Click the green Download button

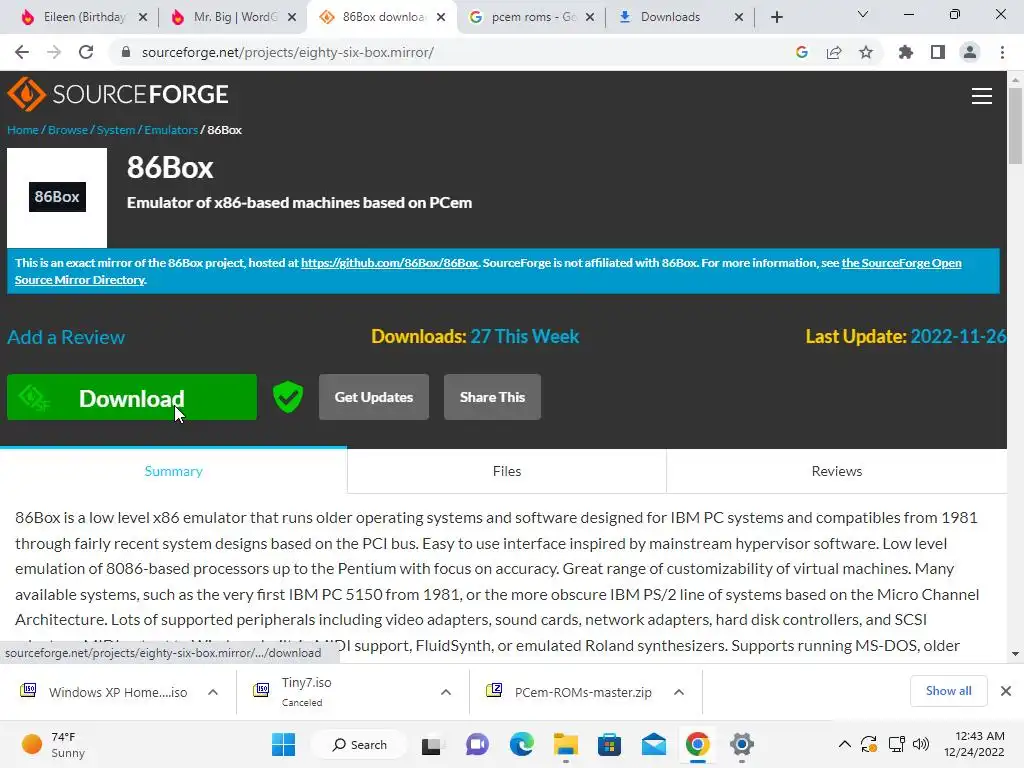(132, 397)
